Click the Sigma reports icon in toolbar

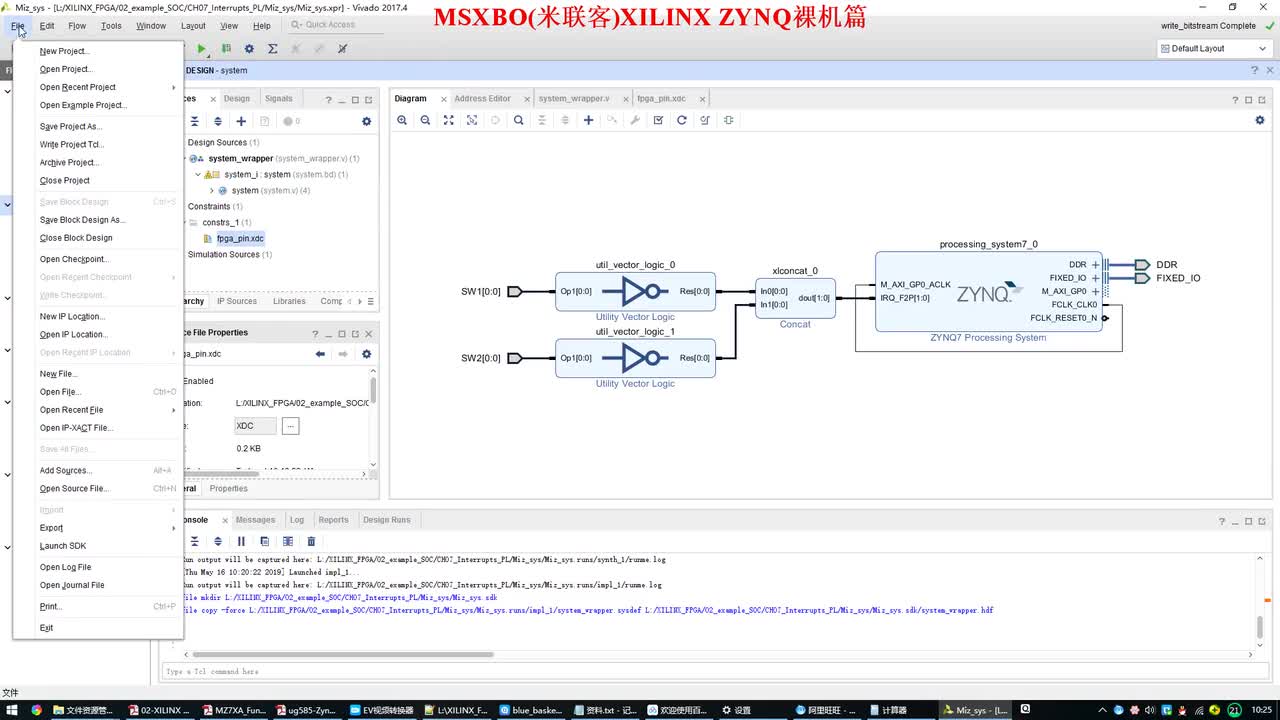pos(272,48)
